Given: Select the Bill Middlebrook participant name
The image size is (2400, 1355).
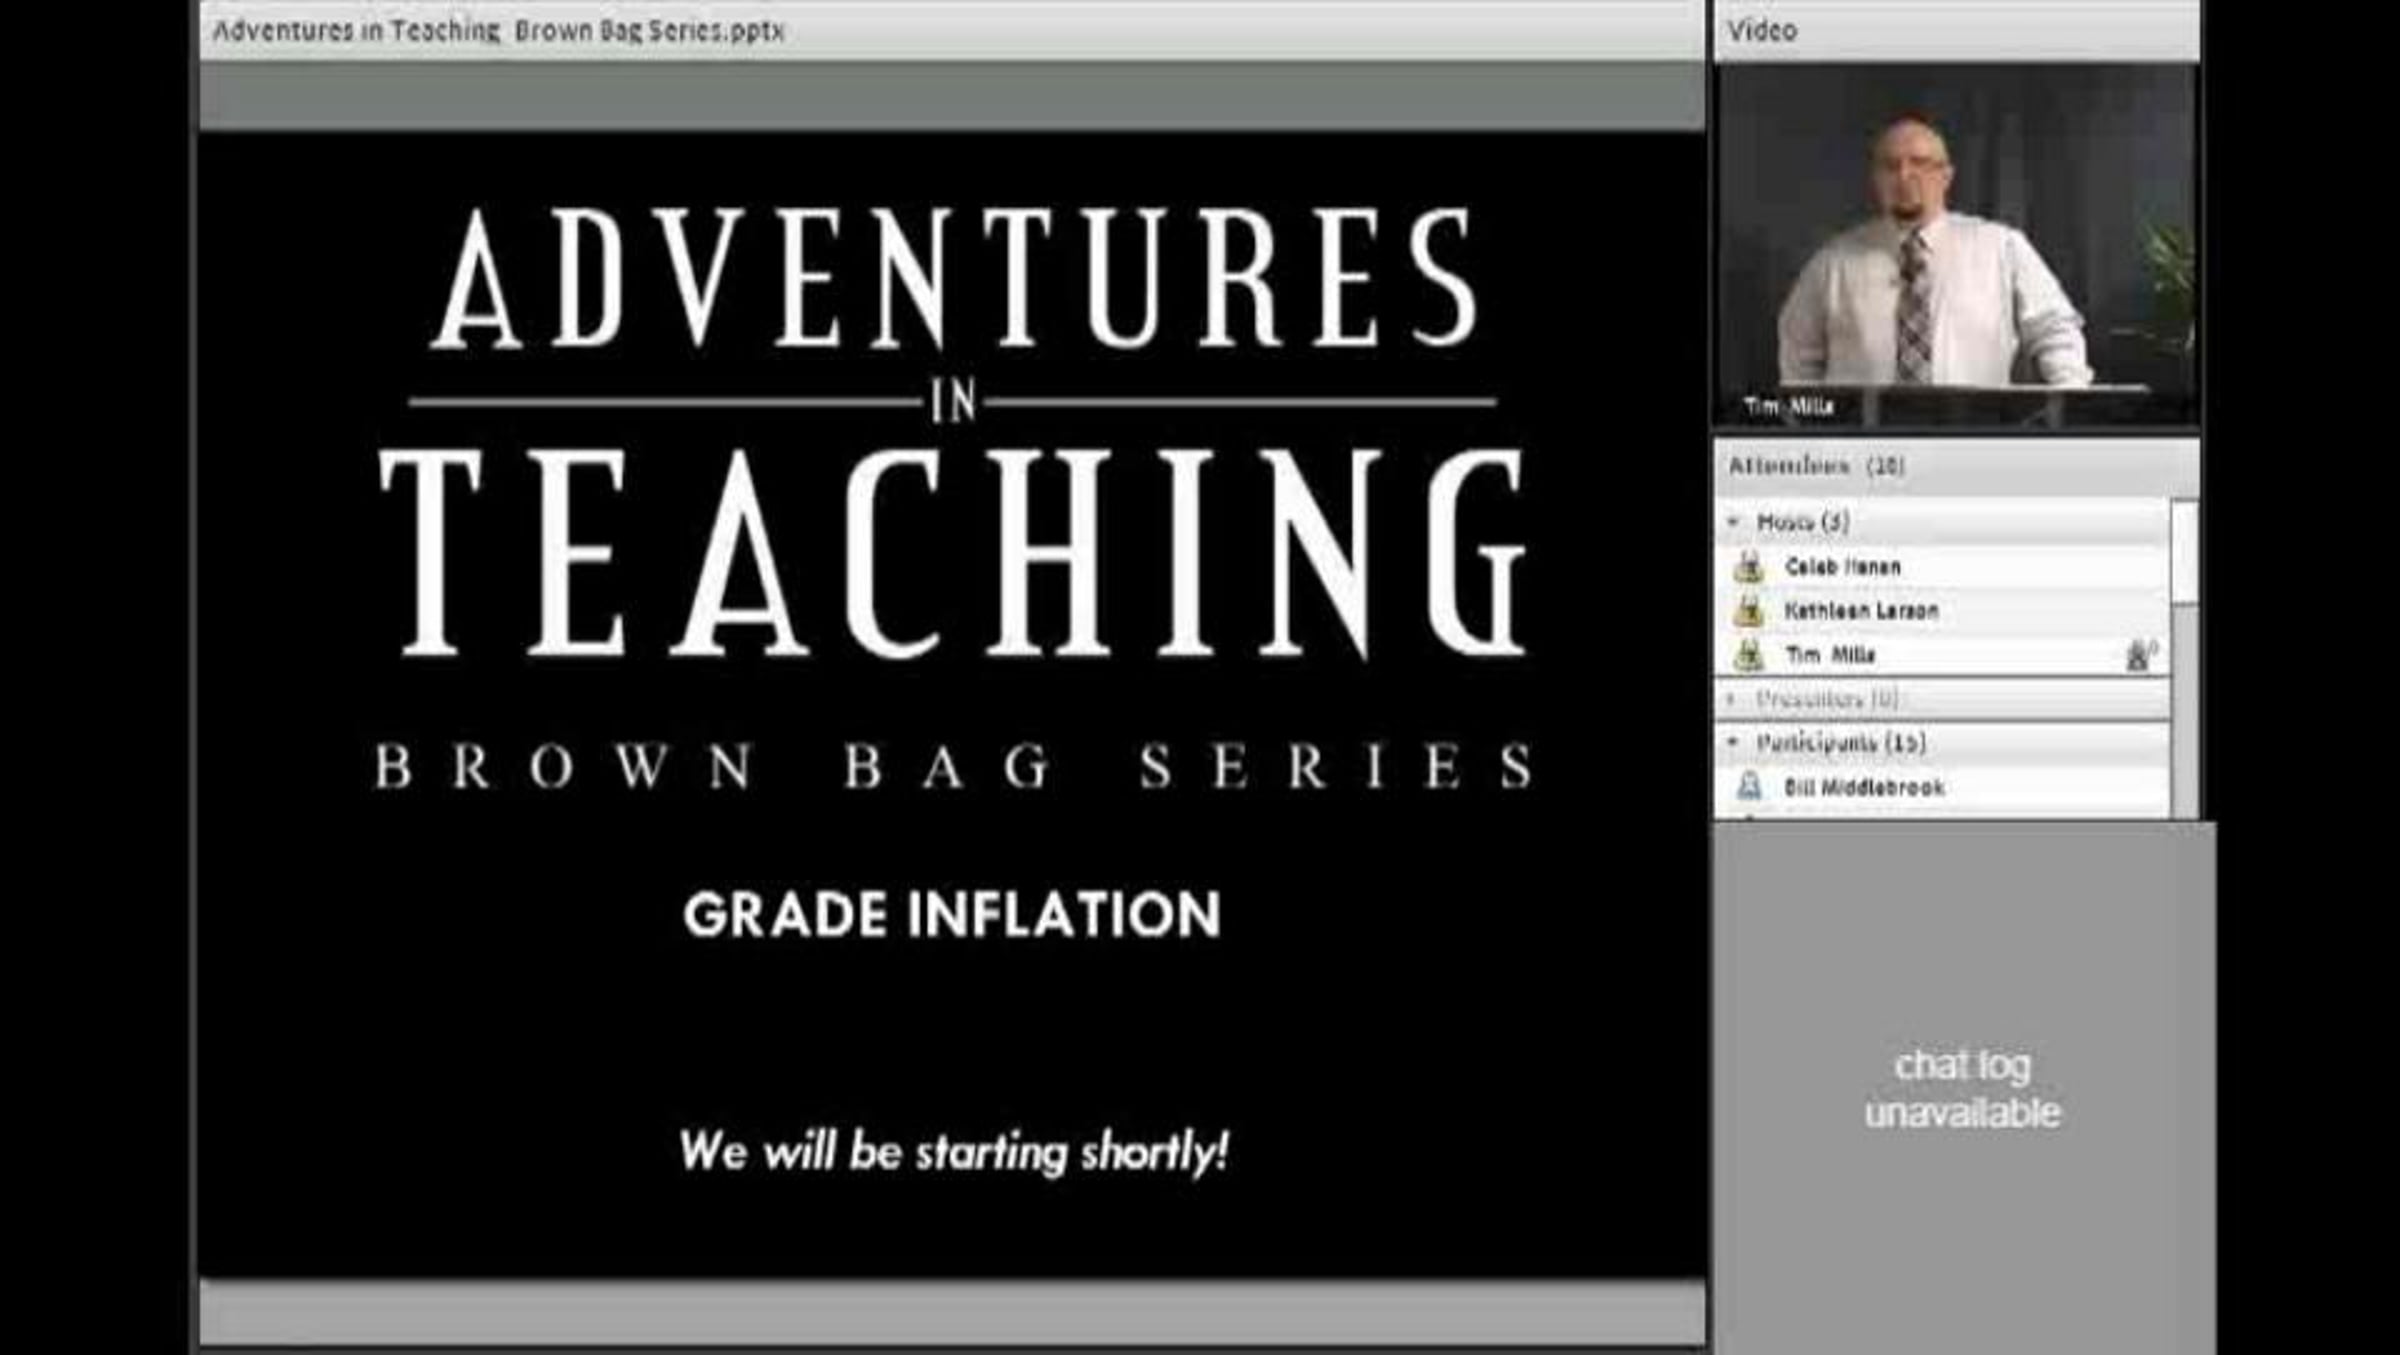Looking at the screenshot, I should click(x=1864, y=787).
